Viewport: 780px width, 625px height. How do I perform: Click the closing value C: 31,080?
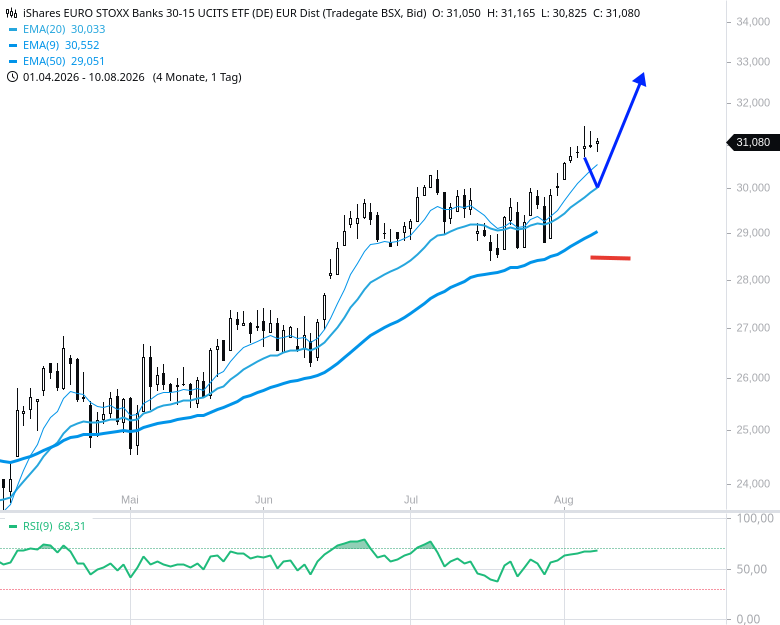point(616,13)
